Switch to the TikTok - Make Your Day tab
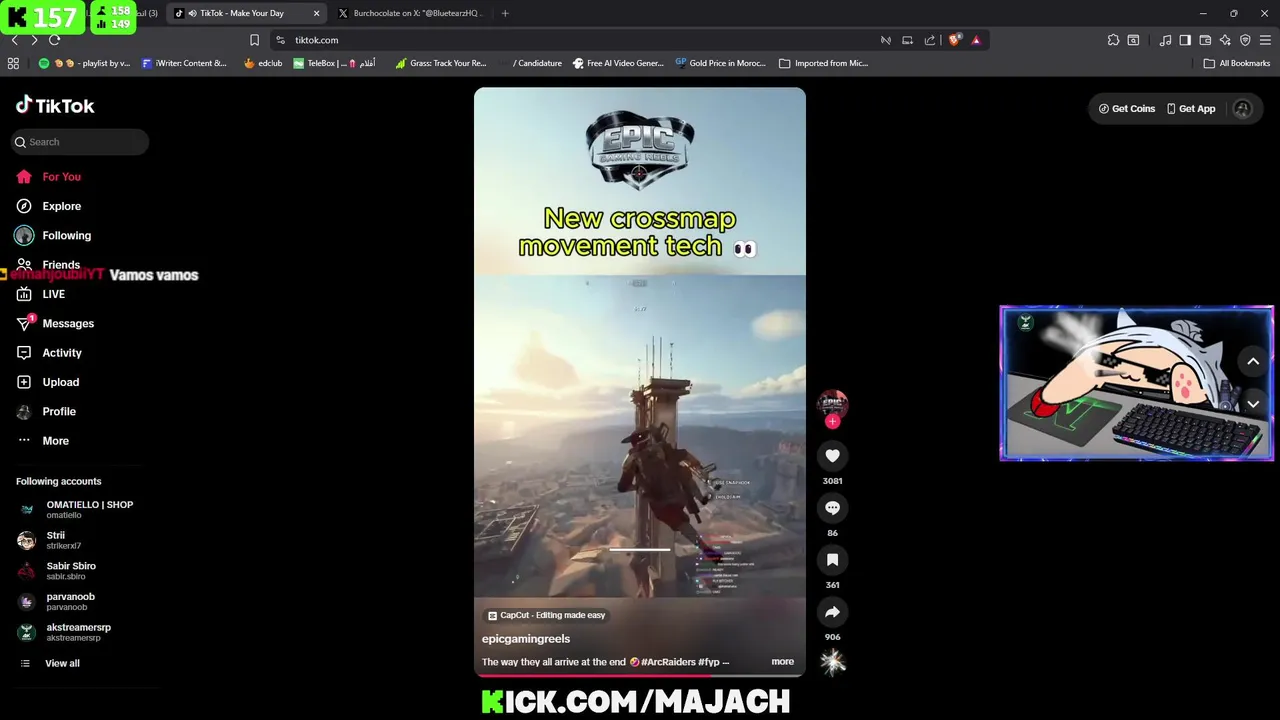The height and width of the screenshot is (720, 1280). click(x=247, y=13)
